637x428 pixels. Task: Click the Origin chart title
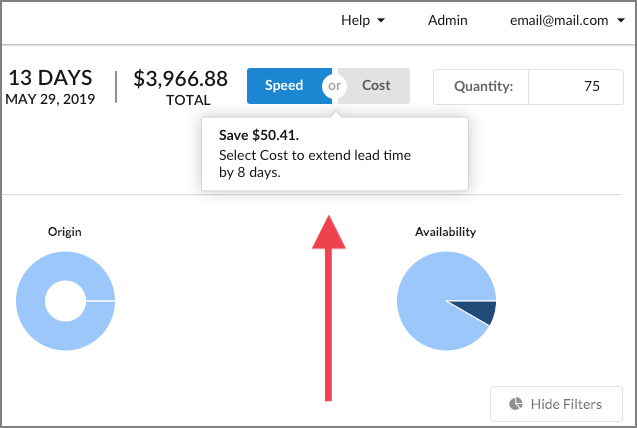tap(65, 232)
